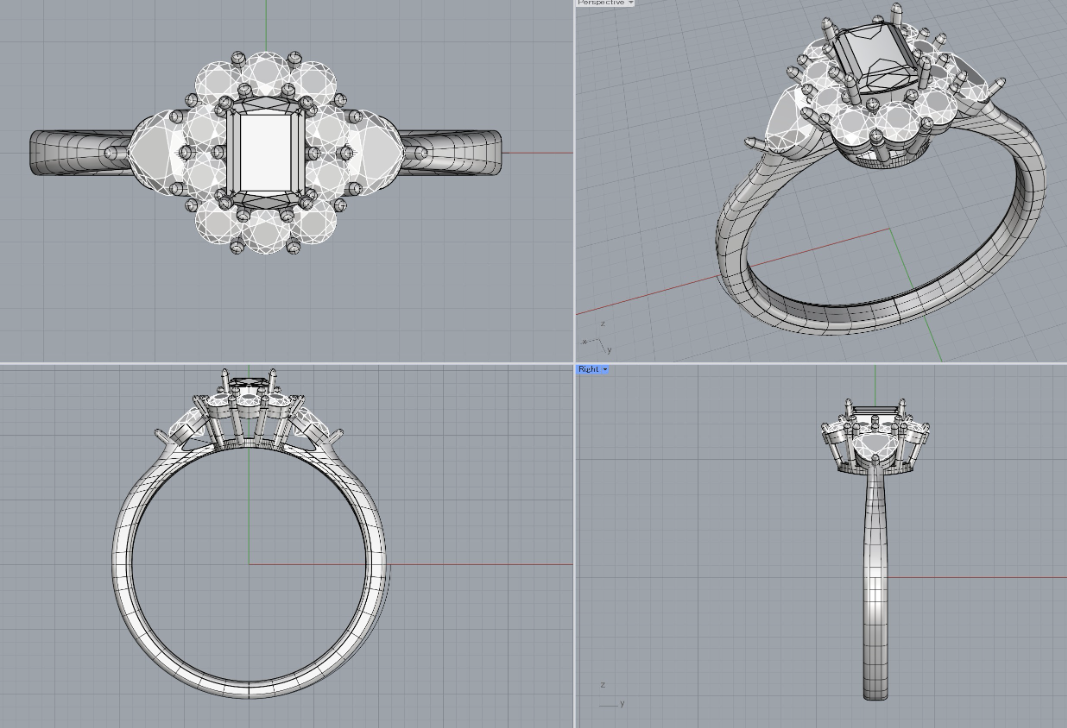Click the Right viewport title label

[589, 369]
